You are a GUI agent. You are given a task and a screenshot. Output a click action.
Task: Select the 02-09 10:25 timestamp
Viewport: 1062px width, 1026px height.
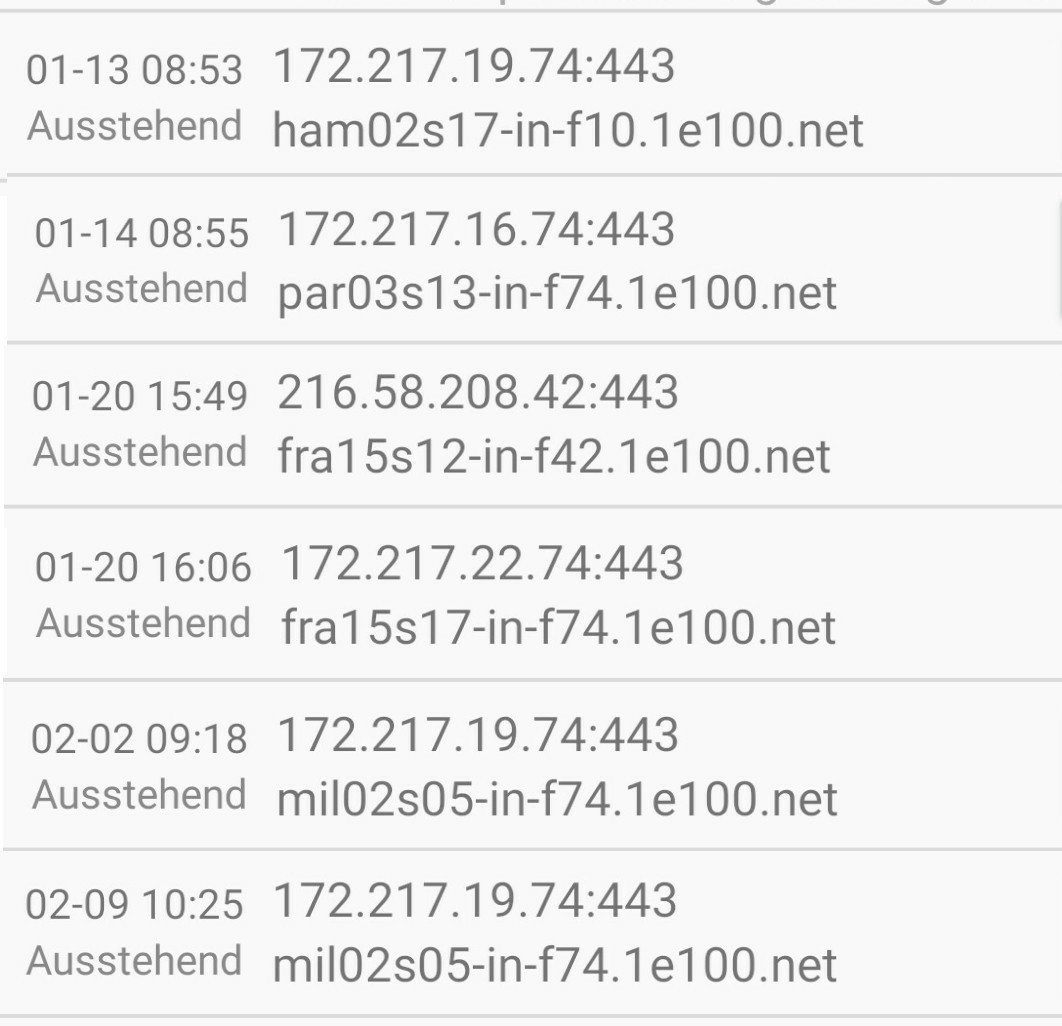(x=134, y=904)
